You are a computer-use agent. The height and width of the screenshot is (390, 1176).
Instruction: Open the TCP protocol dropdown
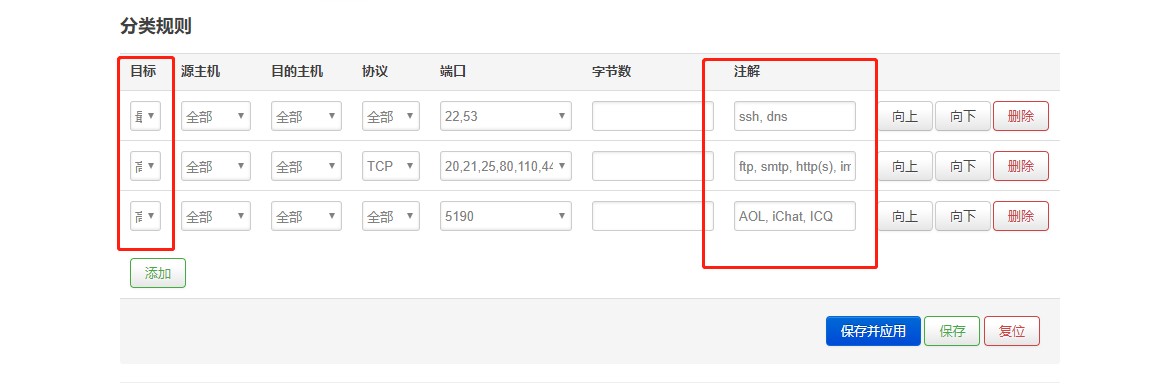391,166
